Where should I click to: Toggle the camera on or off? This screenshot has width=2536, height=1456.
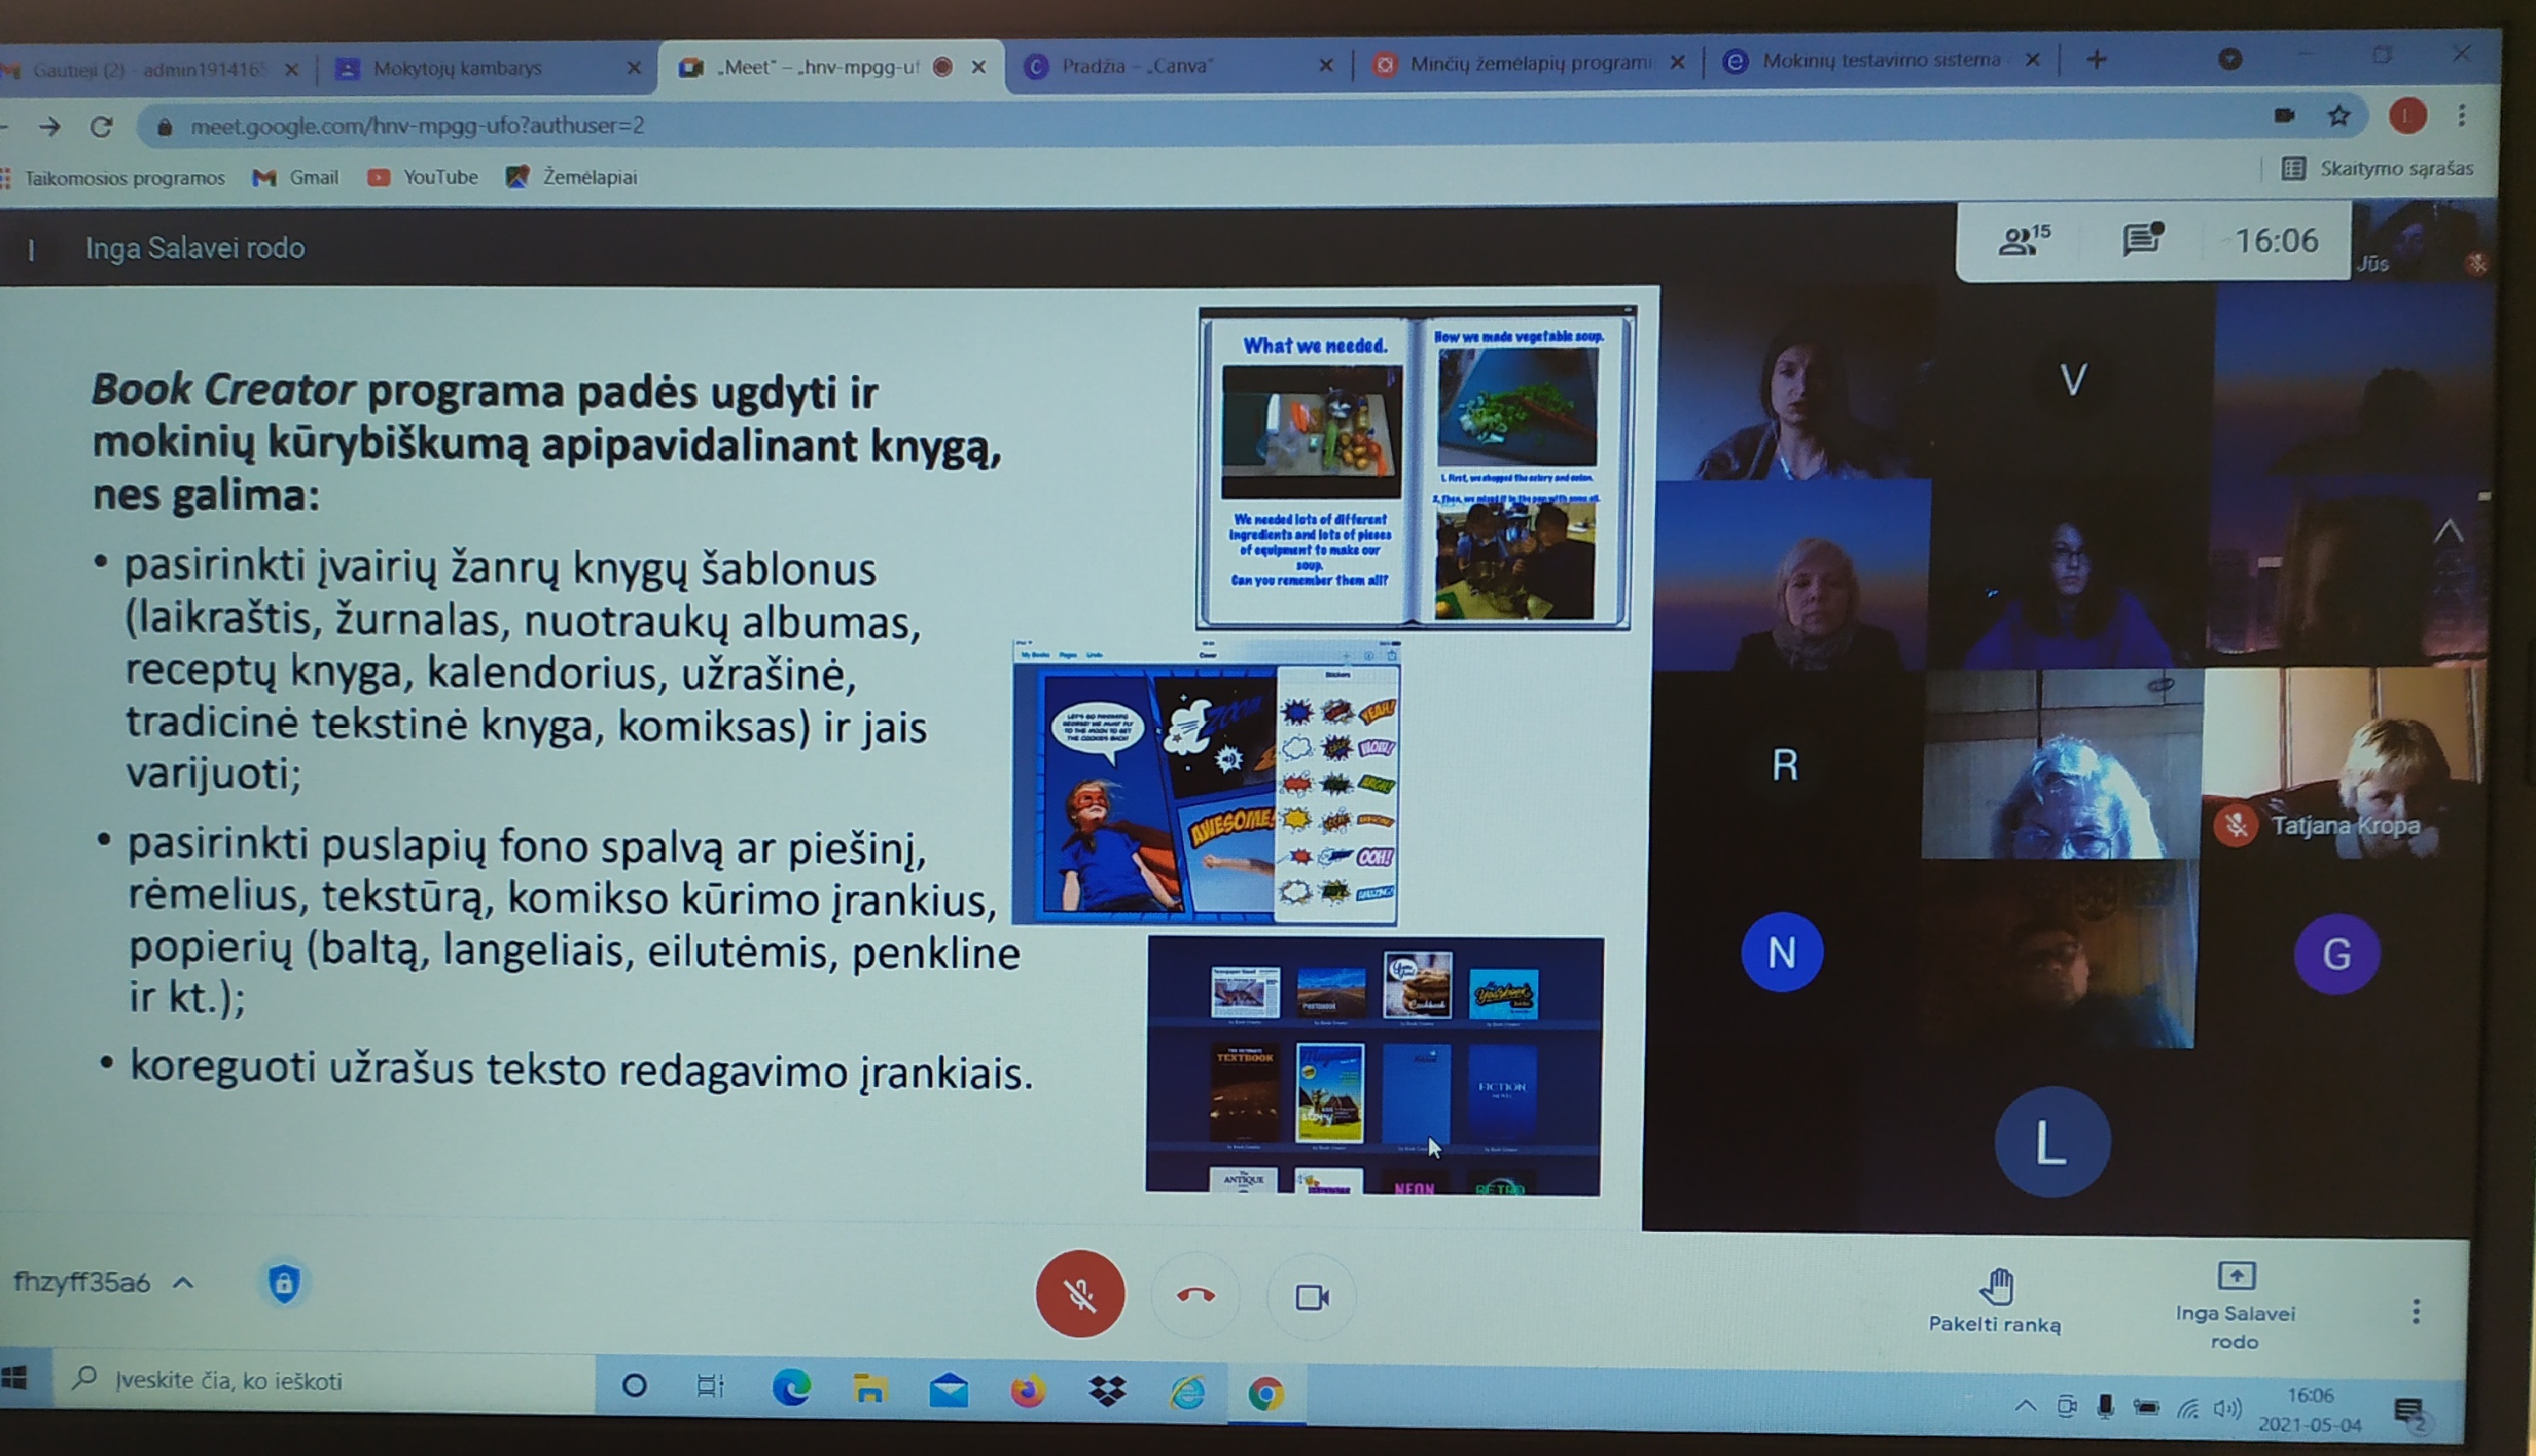point(1311,1297)
